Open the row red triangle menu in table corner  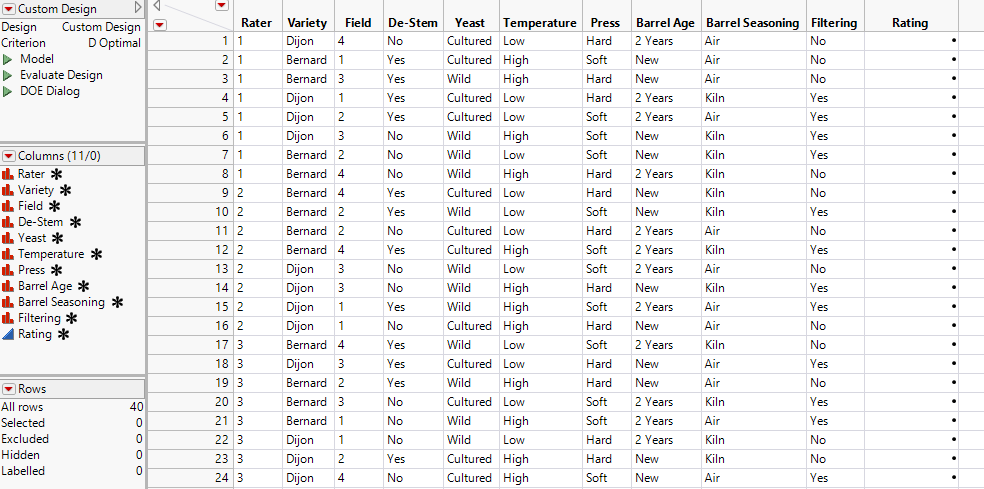[160, 24]
